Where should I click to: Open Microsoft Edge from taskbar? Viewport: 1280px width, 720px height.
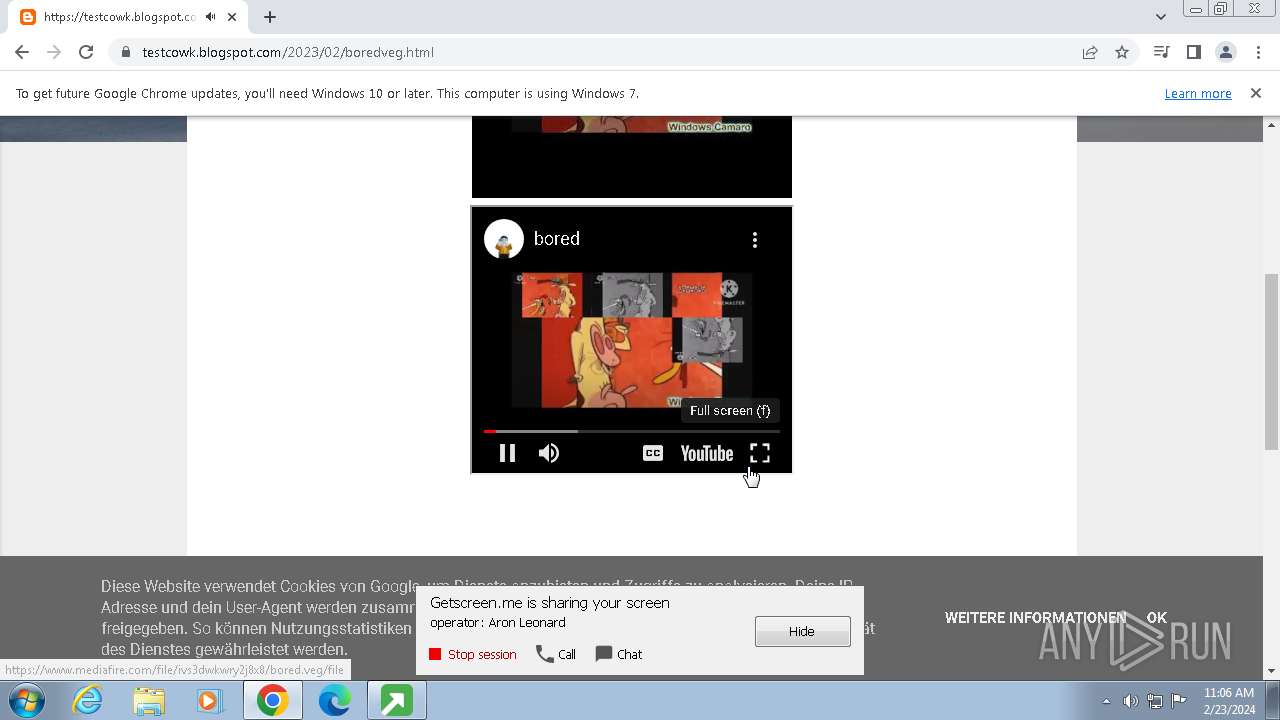pos(334,701)
